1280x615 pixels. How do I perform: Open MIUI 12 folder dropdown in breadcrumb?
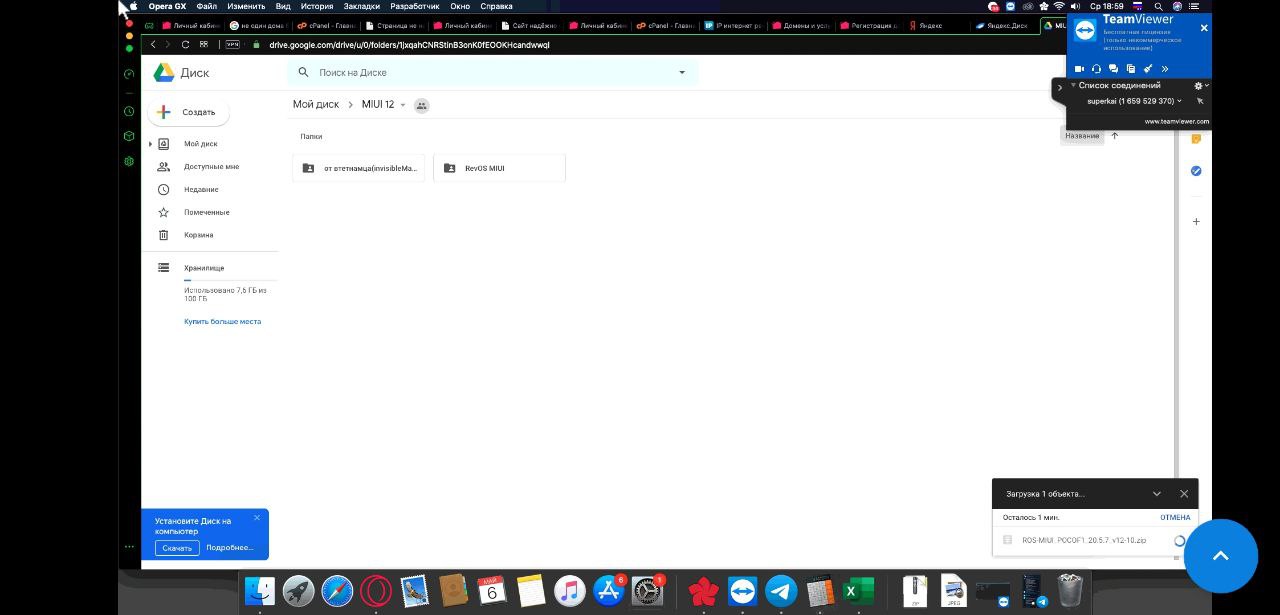pos(403,105)
